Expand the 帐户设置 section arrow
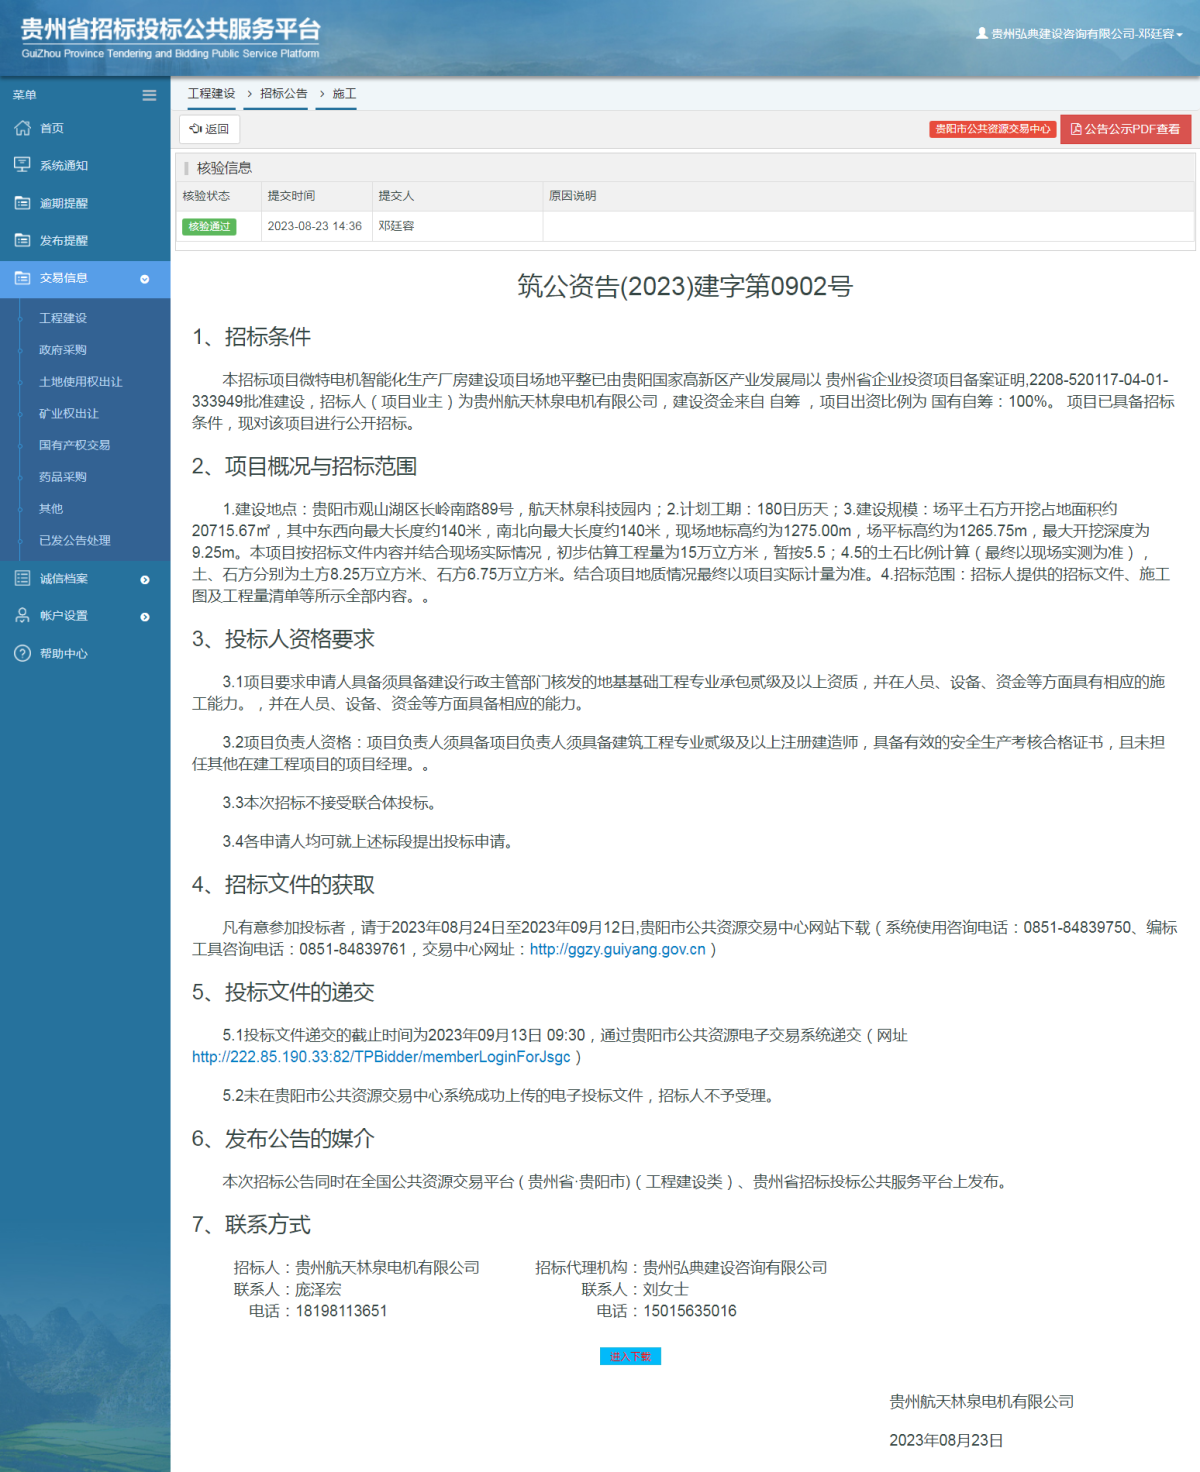 [146, 616]
